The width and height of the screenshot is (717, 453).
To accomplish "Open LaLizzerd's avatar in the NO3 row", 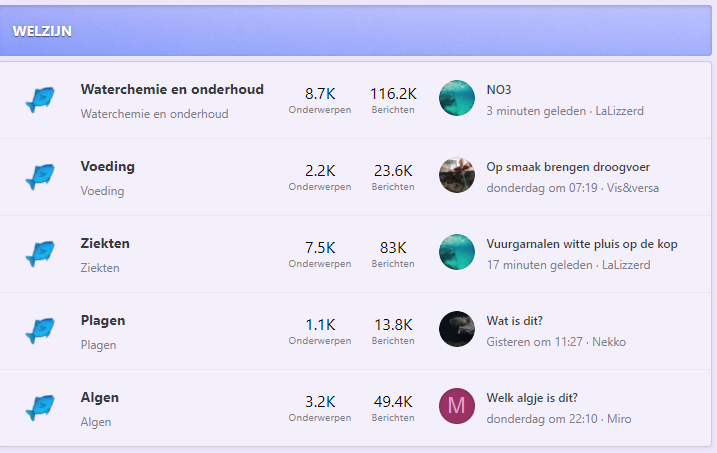I will (457, 98).
